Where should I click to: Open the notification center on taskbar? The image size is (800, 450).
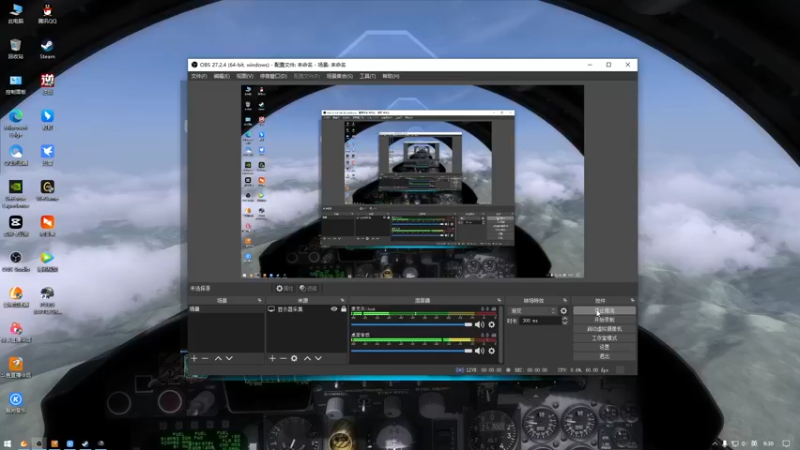coord(787,443)
